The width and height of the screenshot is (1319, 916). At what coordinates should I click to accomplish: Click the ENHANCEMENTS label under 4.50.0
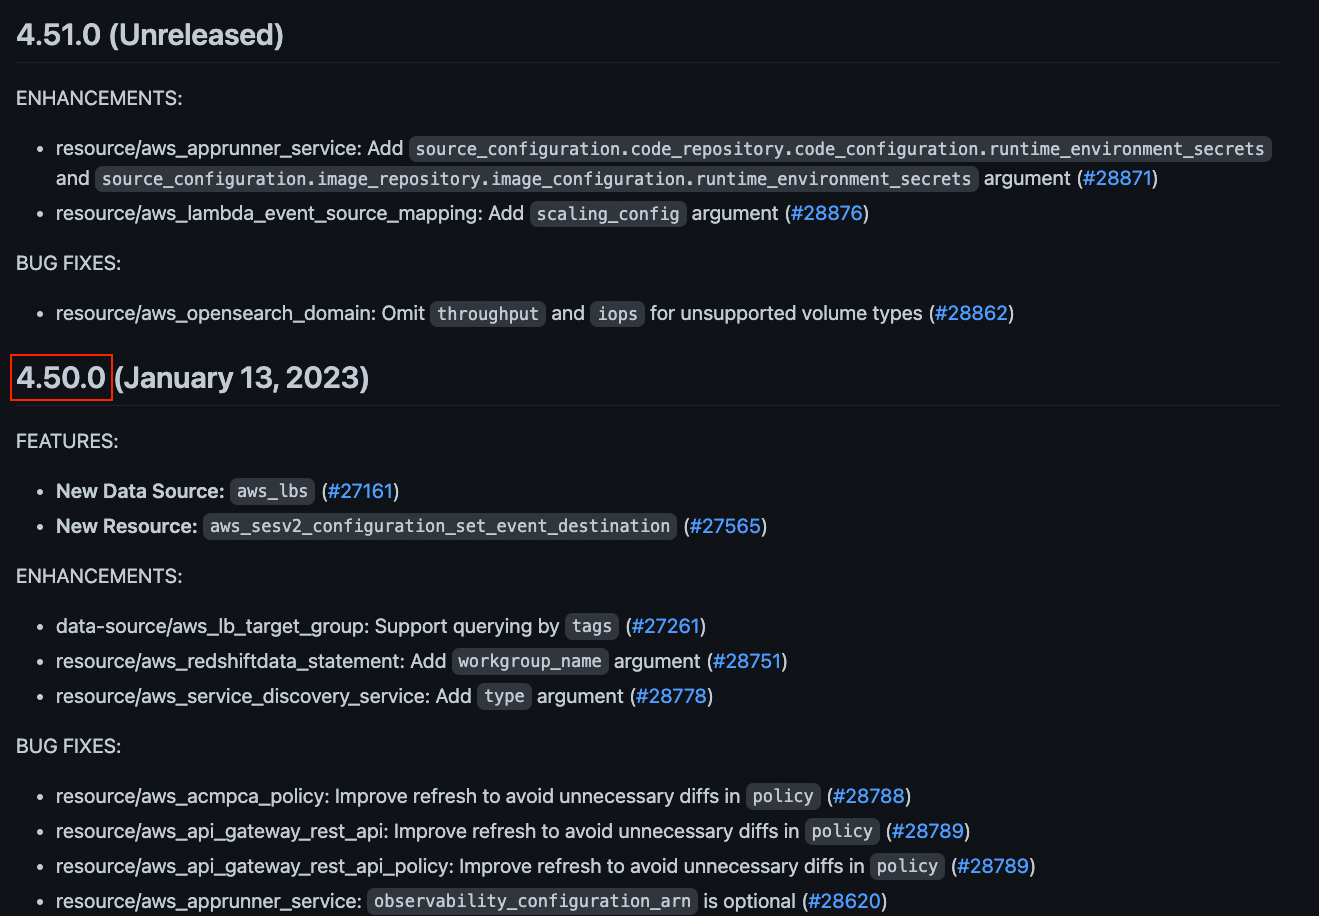pos(99,577)
